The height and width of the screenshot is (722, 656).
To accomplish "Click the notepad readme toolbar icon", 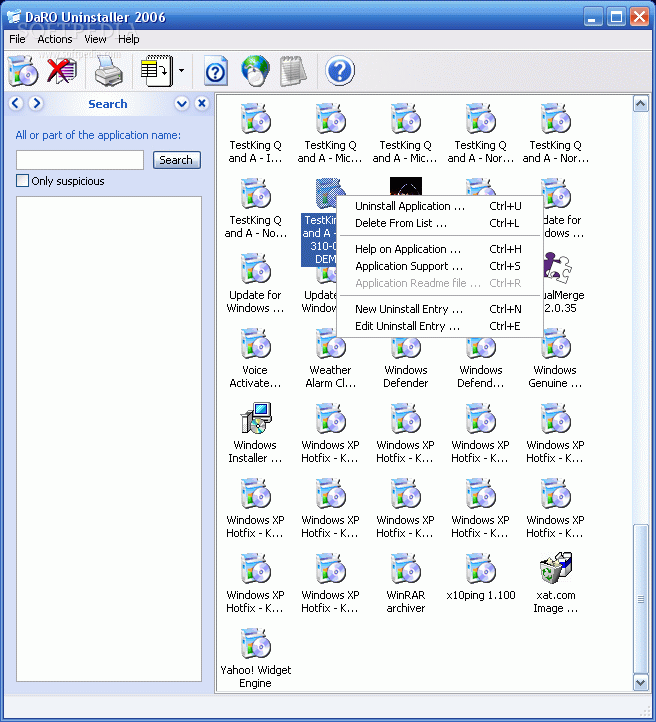I will click(293, 71).
